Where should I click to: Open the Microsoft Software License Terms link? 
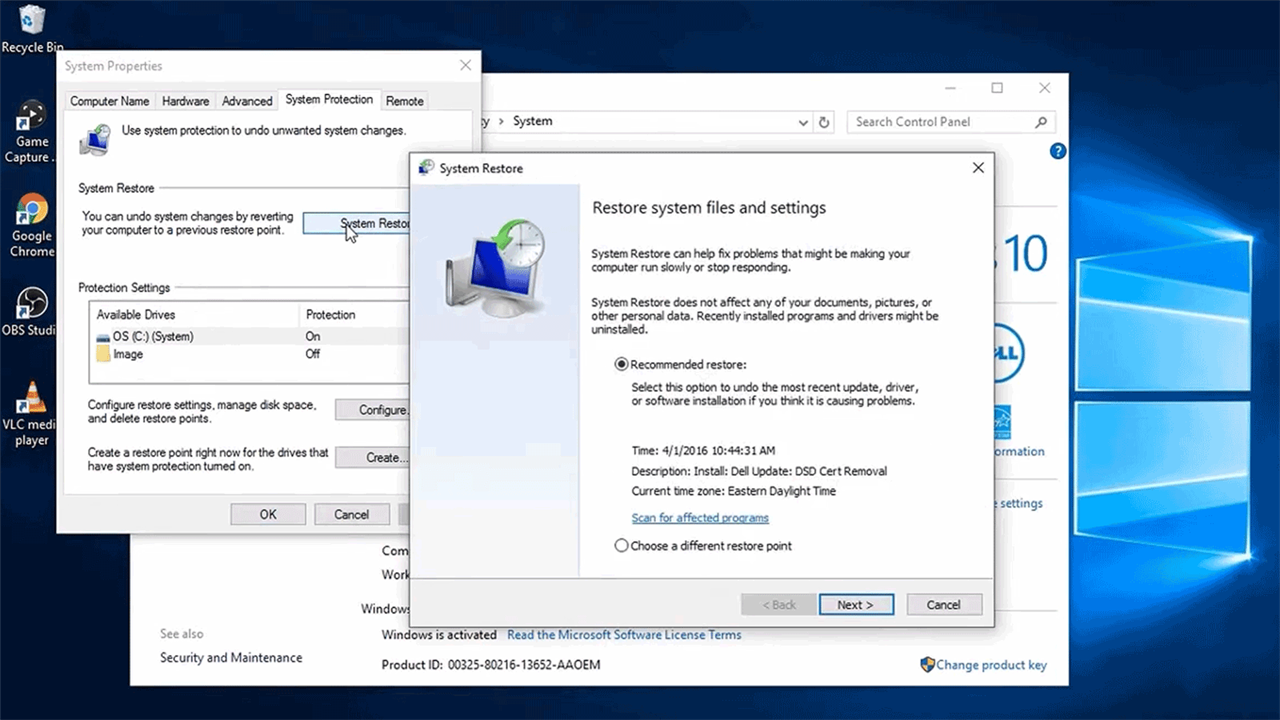click(624, 635)
